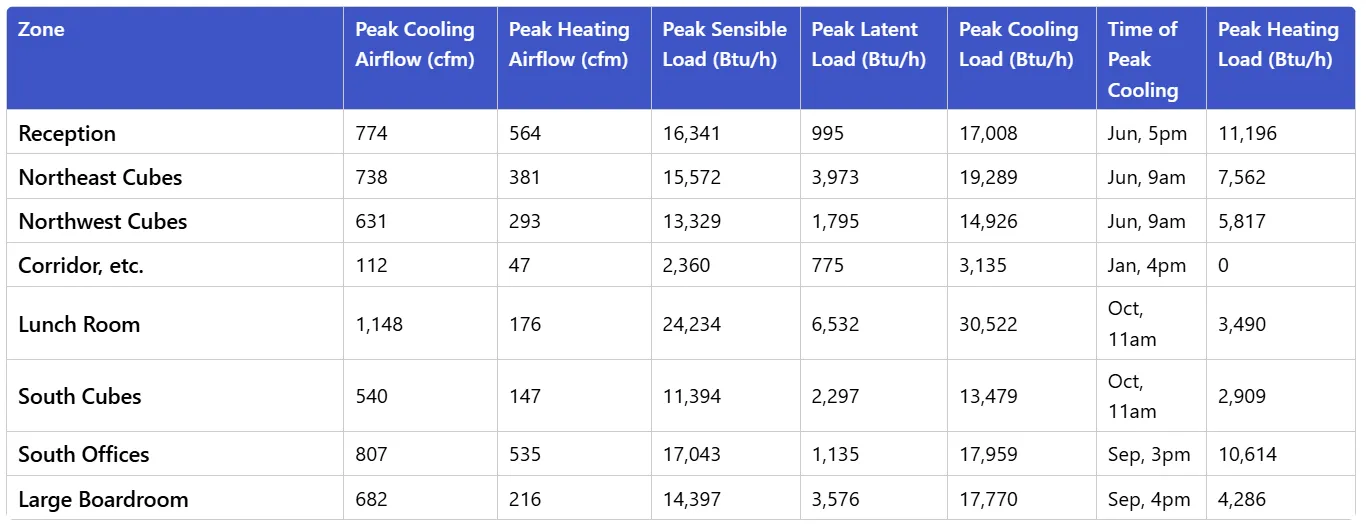Image resolution: width=1366 pixels, height=528 pixels.
Task: Click the Zone column header
Action: (x=41, y=30)
